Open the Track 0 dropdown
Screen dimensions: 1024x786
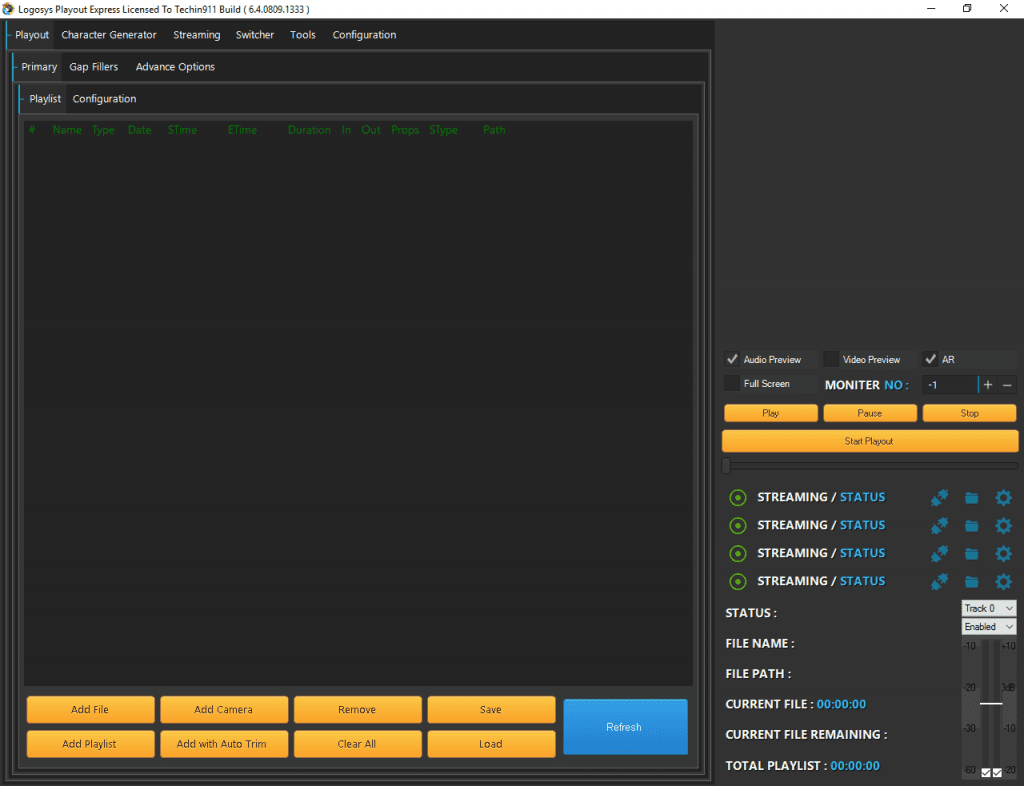tap(988, 608)
